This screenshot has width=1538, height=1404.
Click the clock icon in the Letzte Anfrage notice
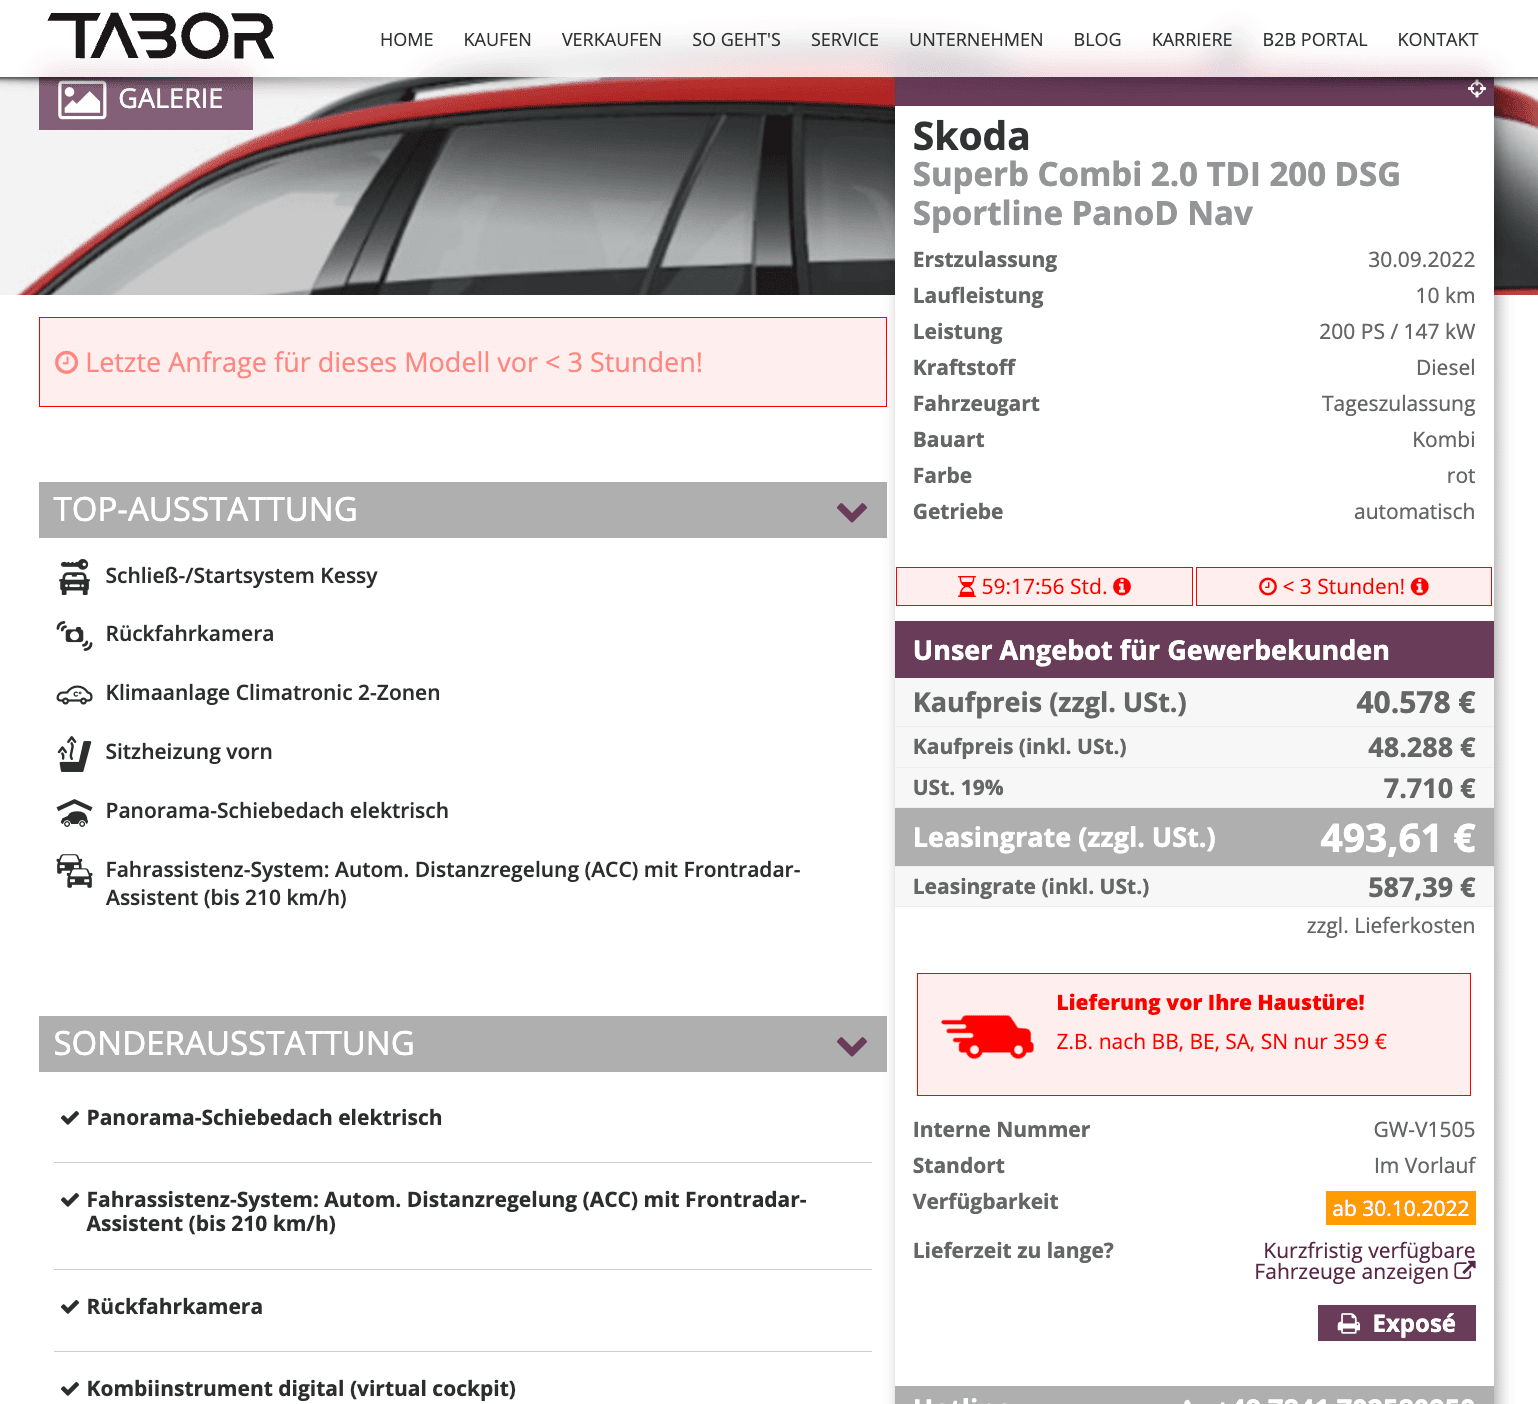pyautogui.click(x=66, y=362)
